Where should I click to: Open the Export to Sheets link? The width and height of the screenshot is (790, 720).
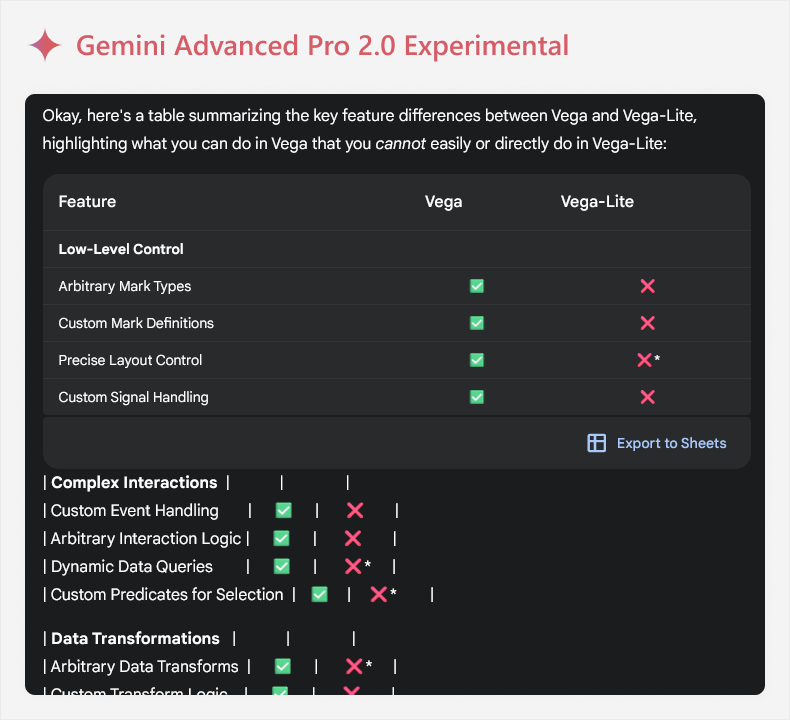(x=672, y=443)
